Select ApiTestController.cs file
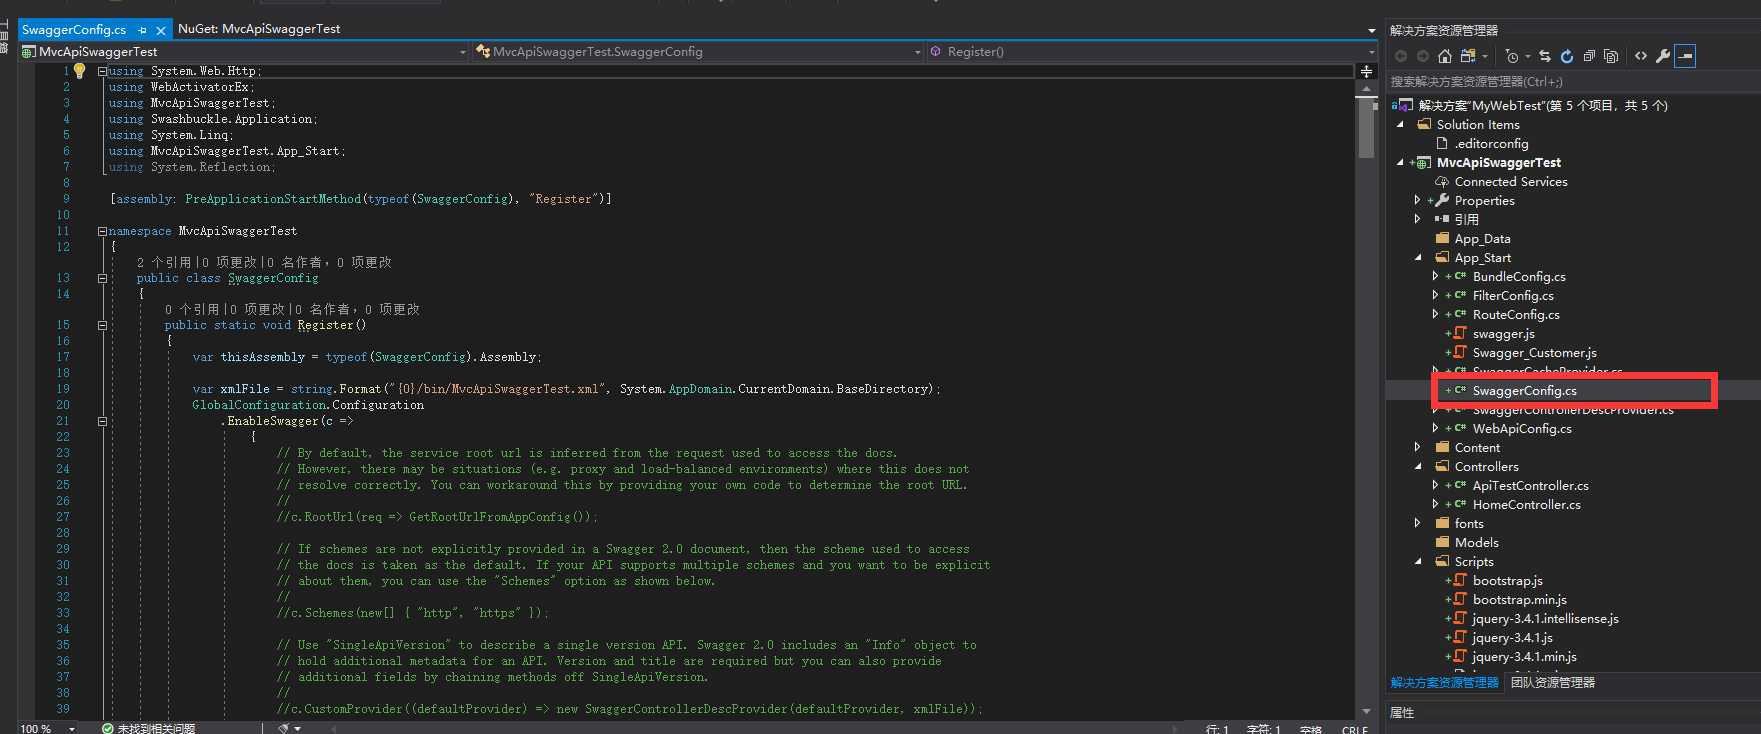The width and height of the screenshot is (1761, 734). (1530, 485)
